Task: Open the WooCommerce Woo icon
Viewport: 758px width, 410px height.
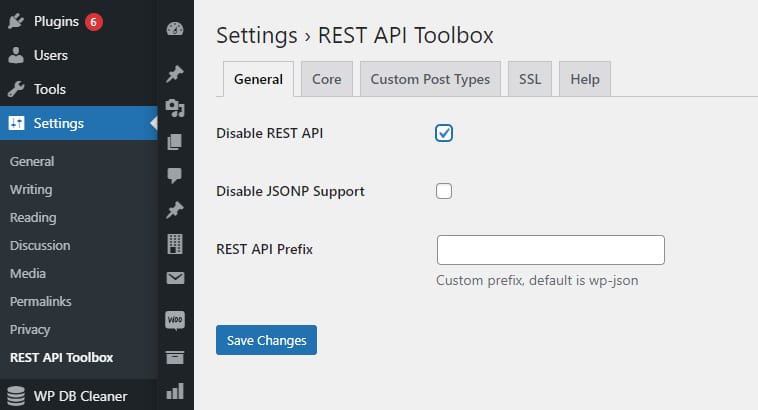Action: click(x=175, y=320)
